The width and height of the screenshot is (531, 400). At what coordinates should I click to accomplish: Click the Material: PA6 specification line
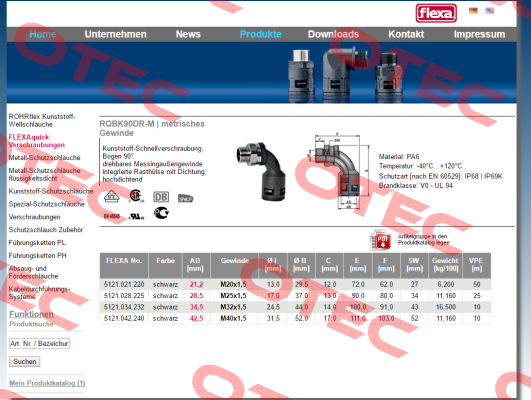(x=399, y=156)
